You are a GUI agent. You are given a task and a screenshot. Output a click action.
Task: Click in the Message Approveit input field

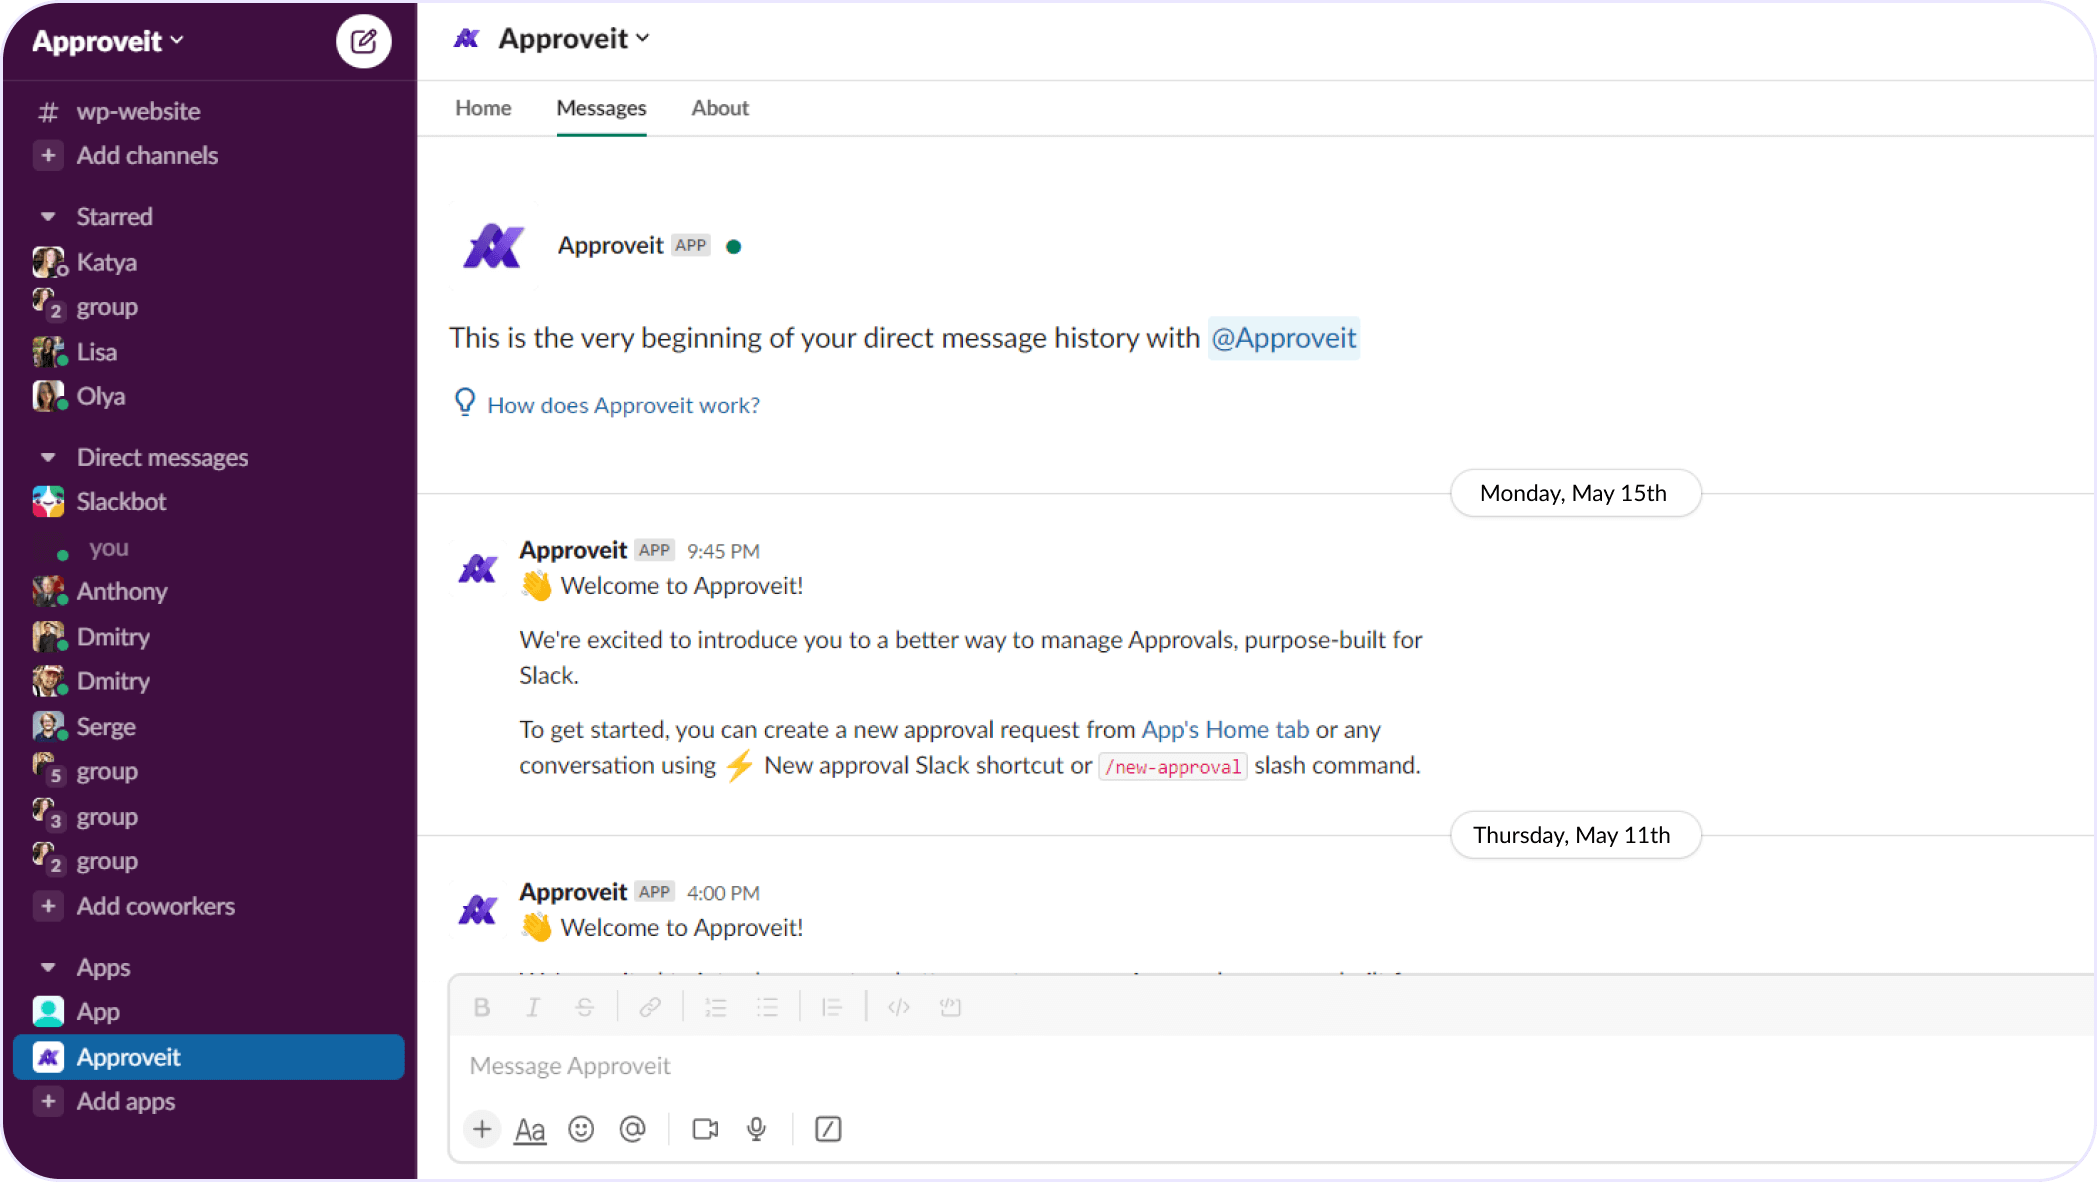[x=1270, y=1066]
